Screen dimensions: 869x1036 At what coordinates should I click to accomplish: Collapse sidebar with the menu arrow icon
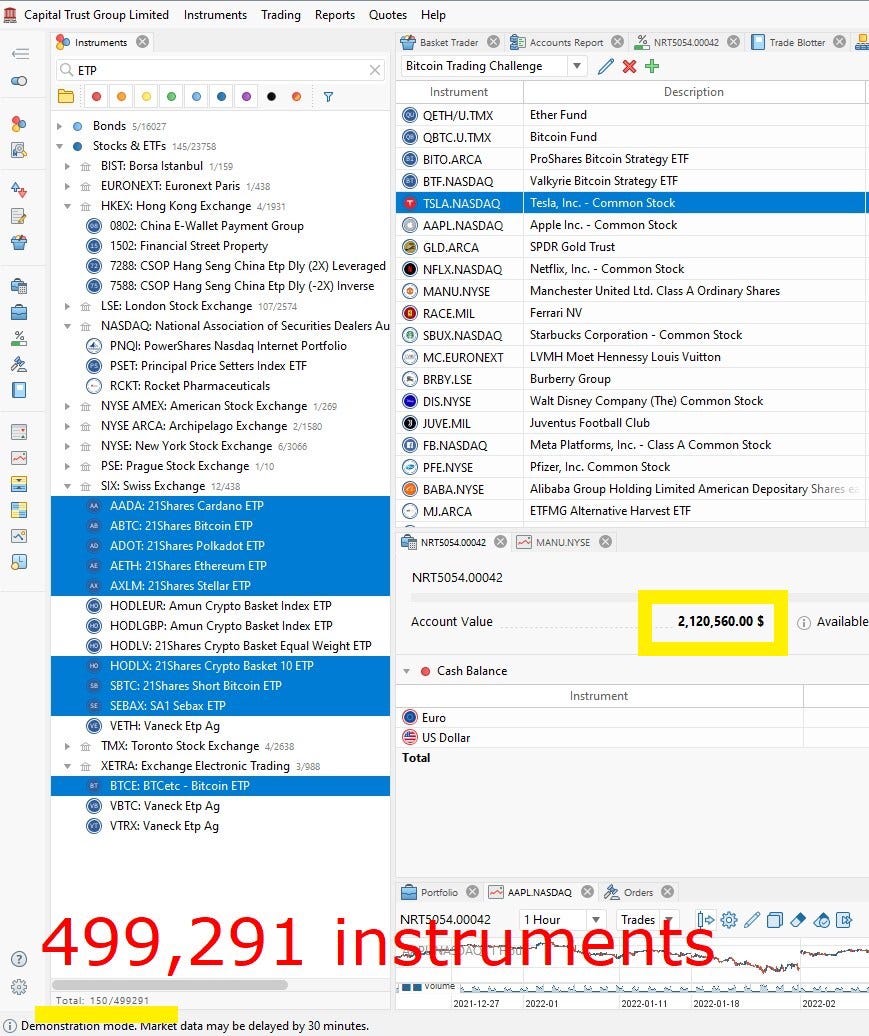20,54
